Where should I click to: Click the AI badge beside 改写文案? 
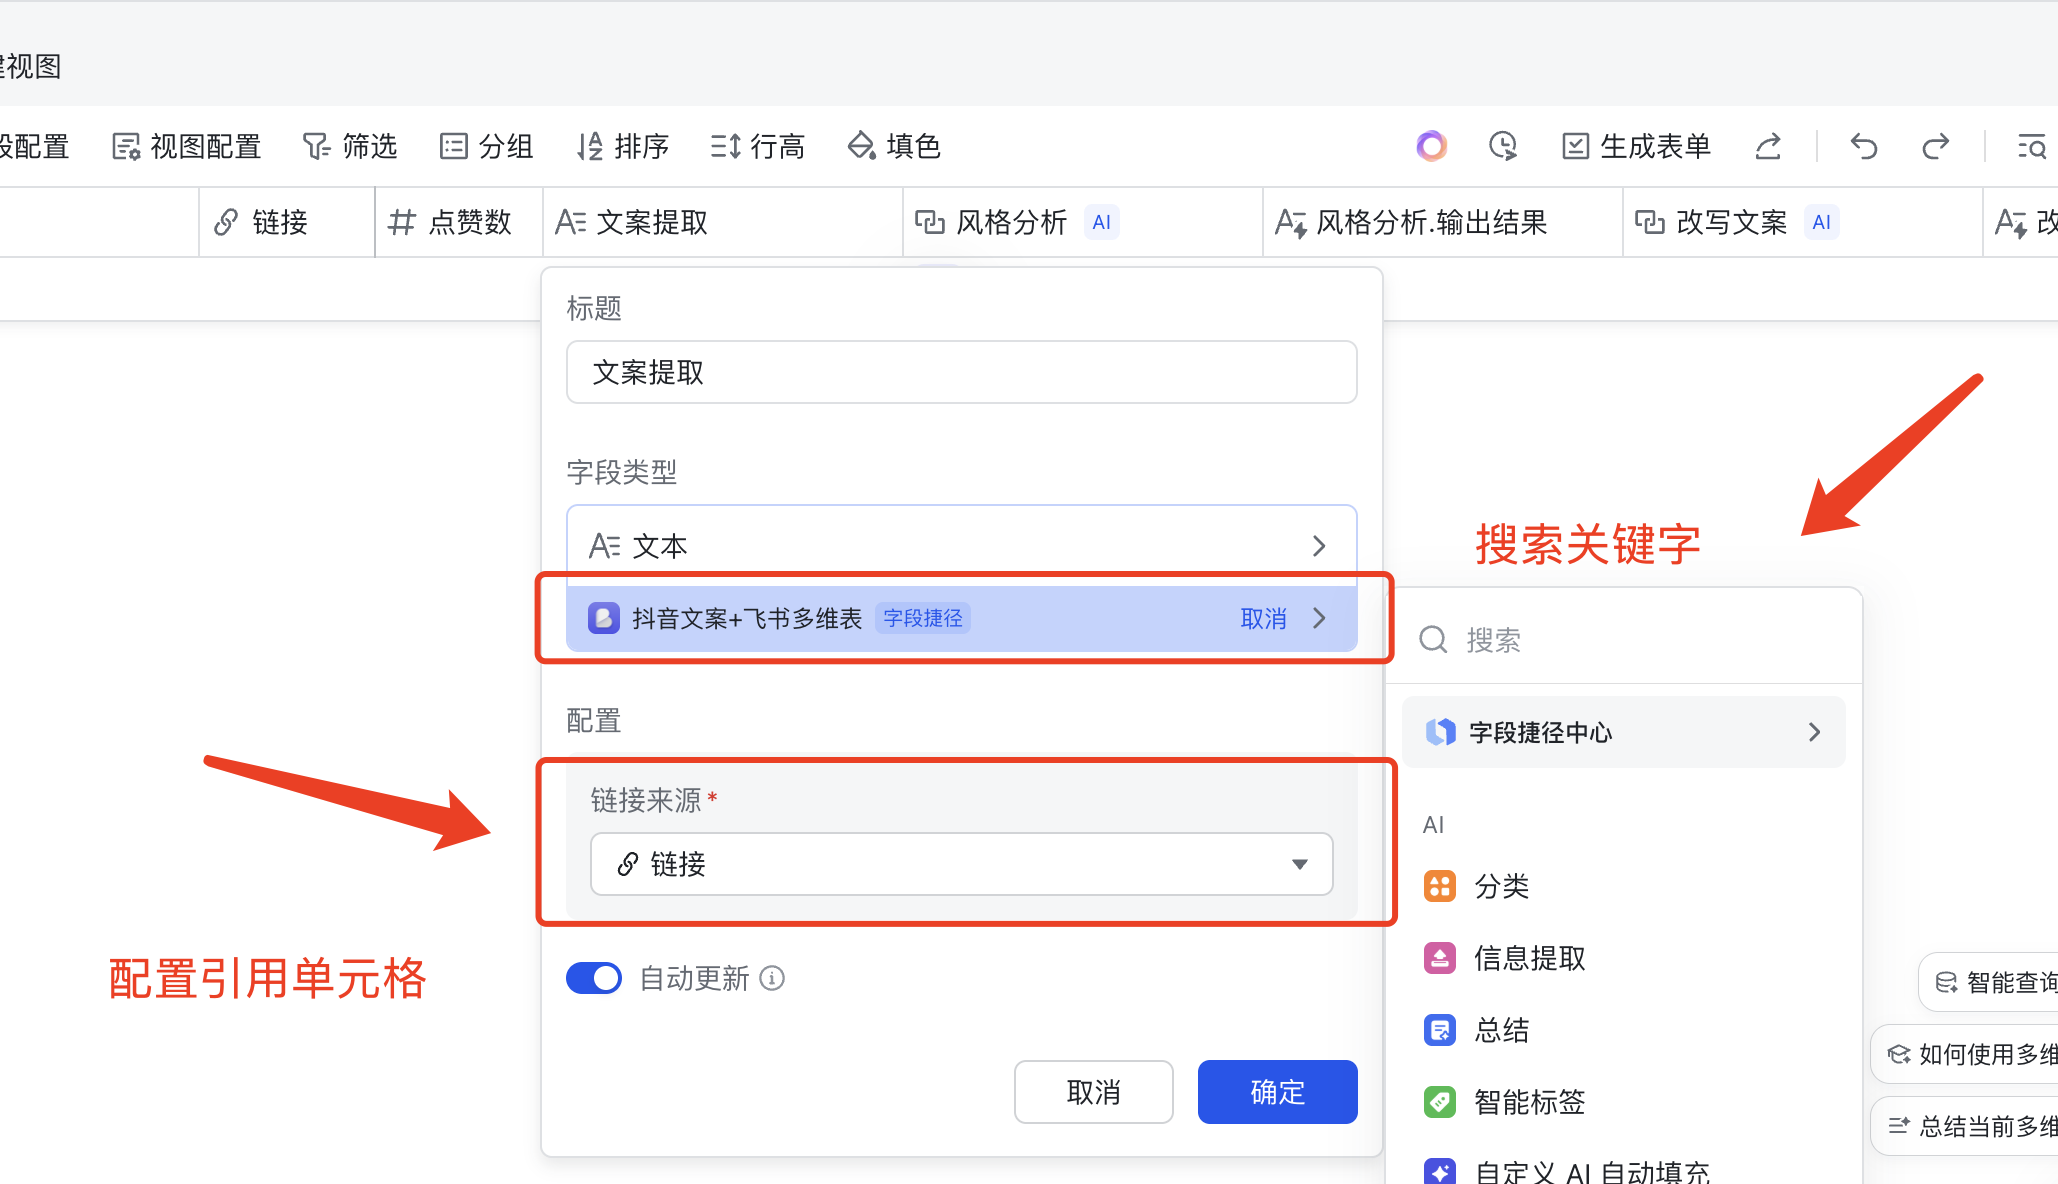[1821, 222]
